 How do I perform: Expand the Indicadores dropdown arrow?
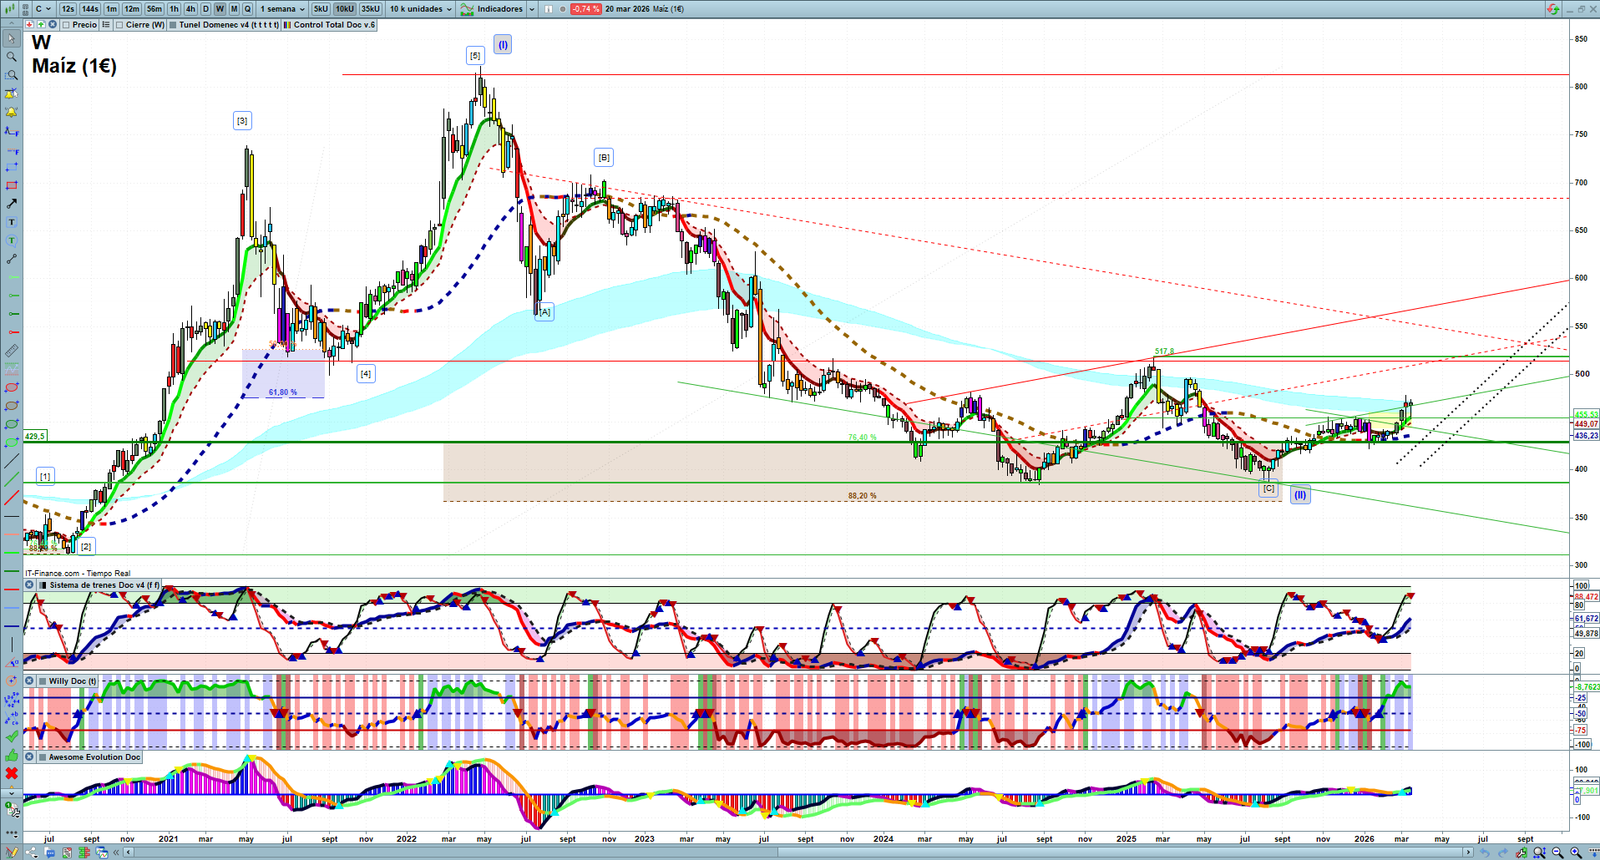click(531, 9)
